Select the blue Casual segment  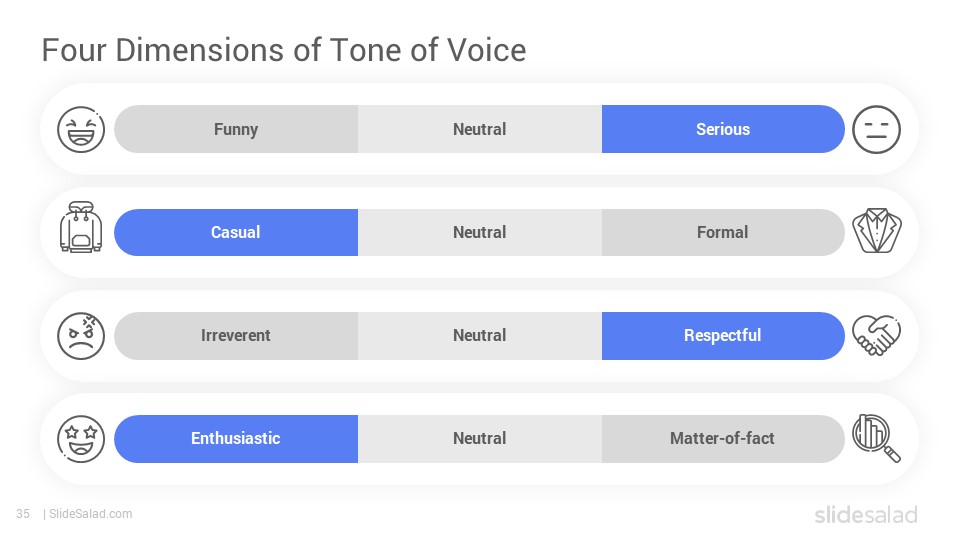point(236,233)
